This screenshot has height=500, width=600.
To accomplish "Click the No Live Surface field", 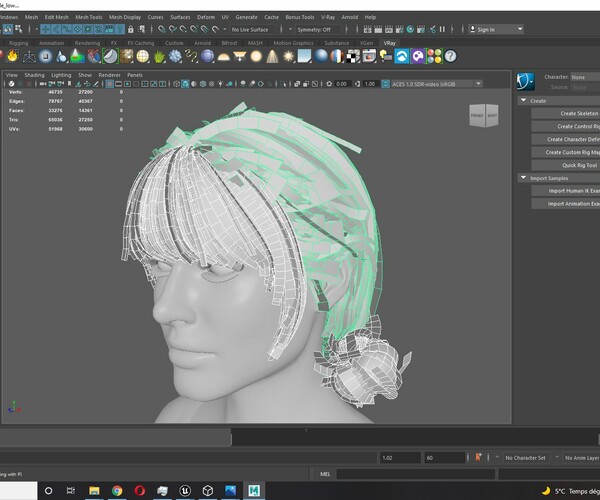I will tap(252, 29).
